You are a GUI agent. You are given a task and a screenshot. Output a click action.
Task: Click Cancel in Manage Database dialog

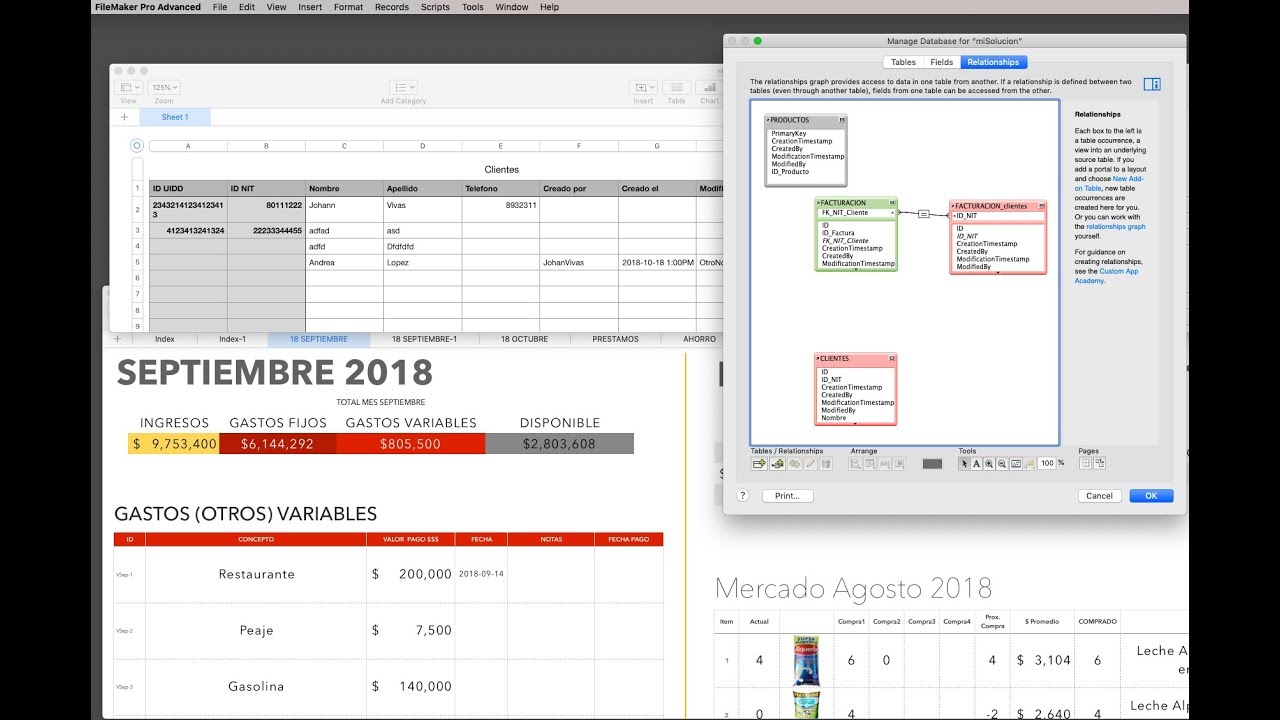click(x=1099, y=496)
